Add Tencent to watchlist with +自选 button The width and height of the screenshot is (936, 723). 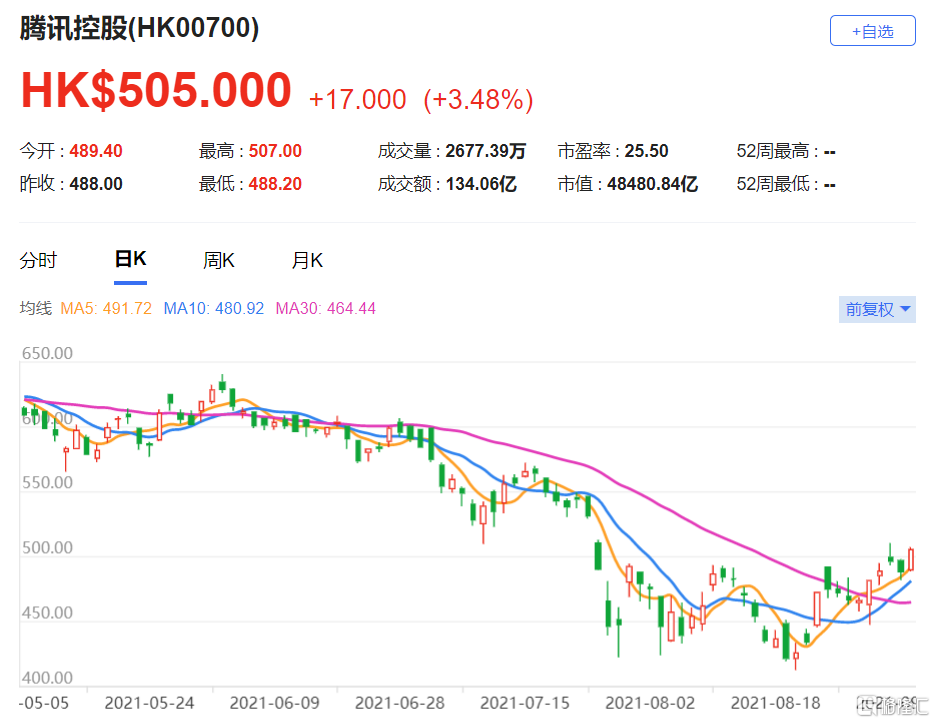[x=872, y=31]
